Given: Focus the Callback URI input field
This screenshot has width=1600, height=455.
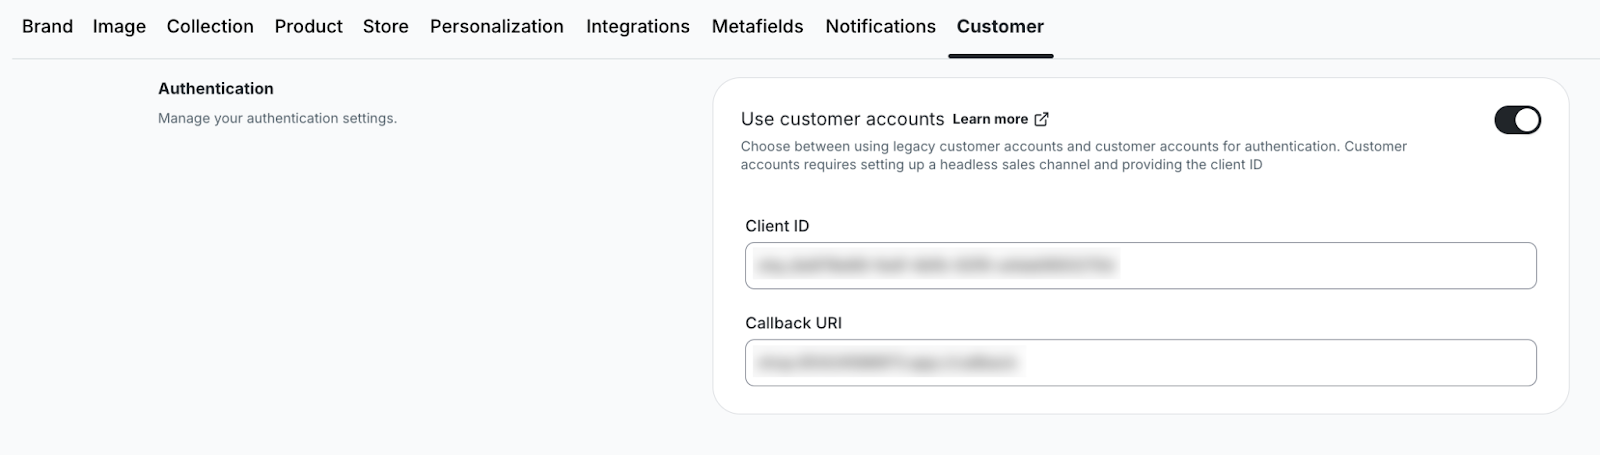Looking at the screenshot, I should coord(1140,363).
